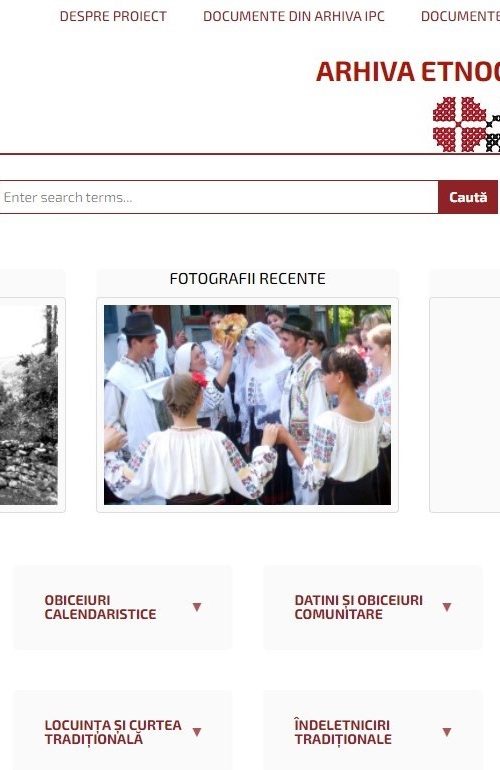The height and width of the screenshot is (770, 500).
Task: Focus the search terms input field
Action: (x=219, y=197)
